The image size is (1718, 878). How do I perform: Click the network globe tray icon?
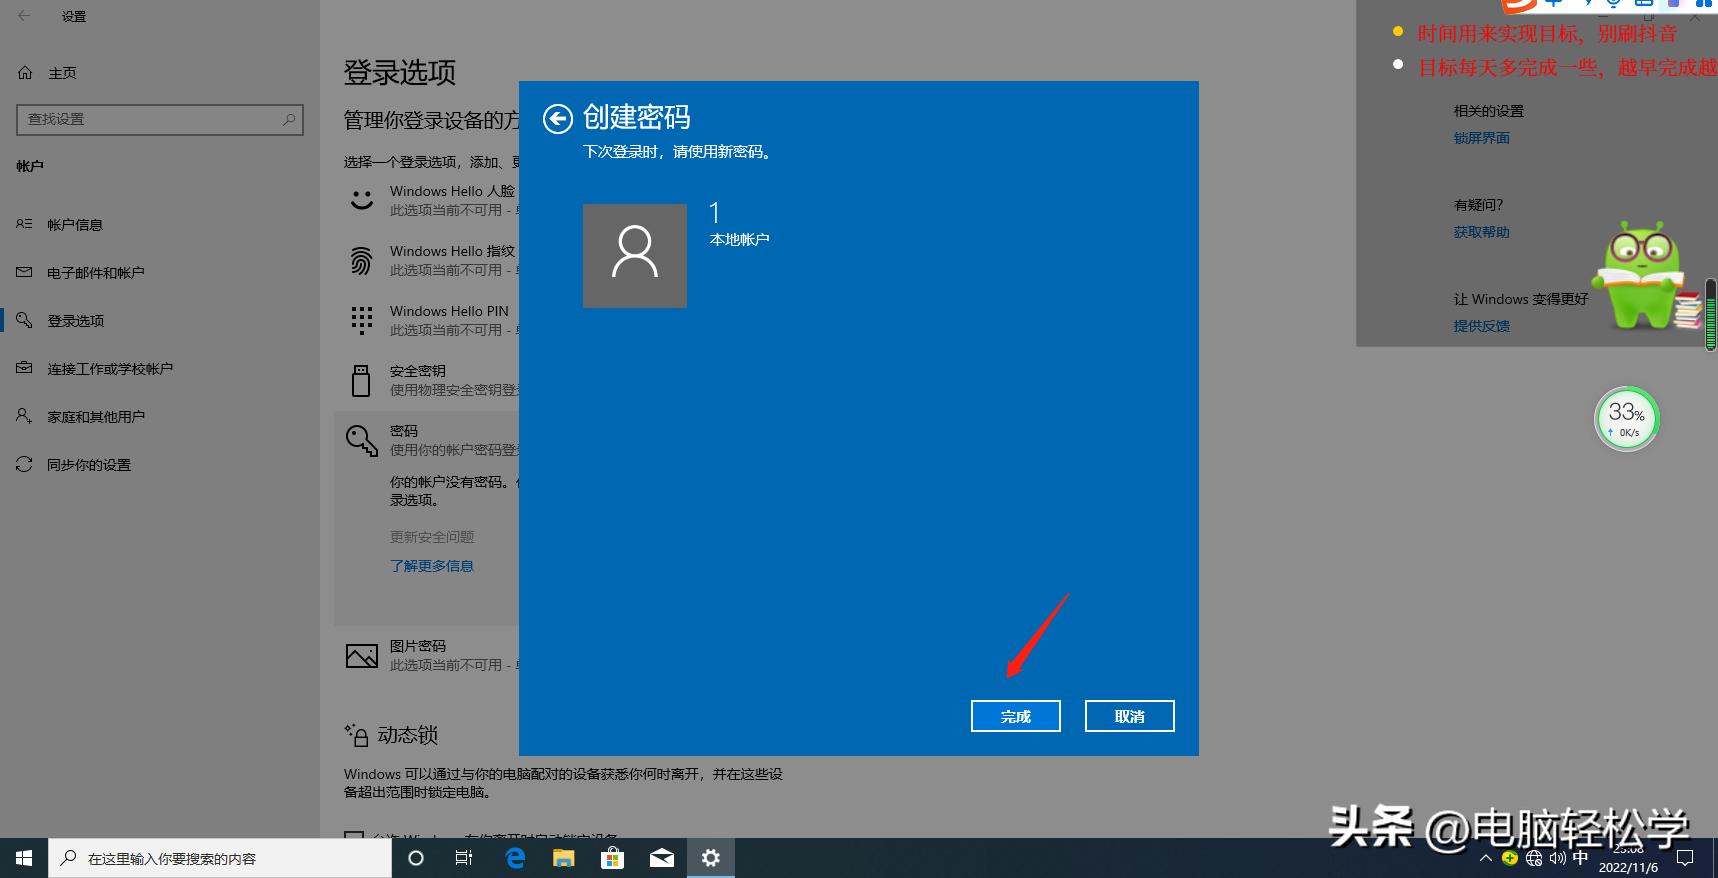(x=1534, y=858)
